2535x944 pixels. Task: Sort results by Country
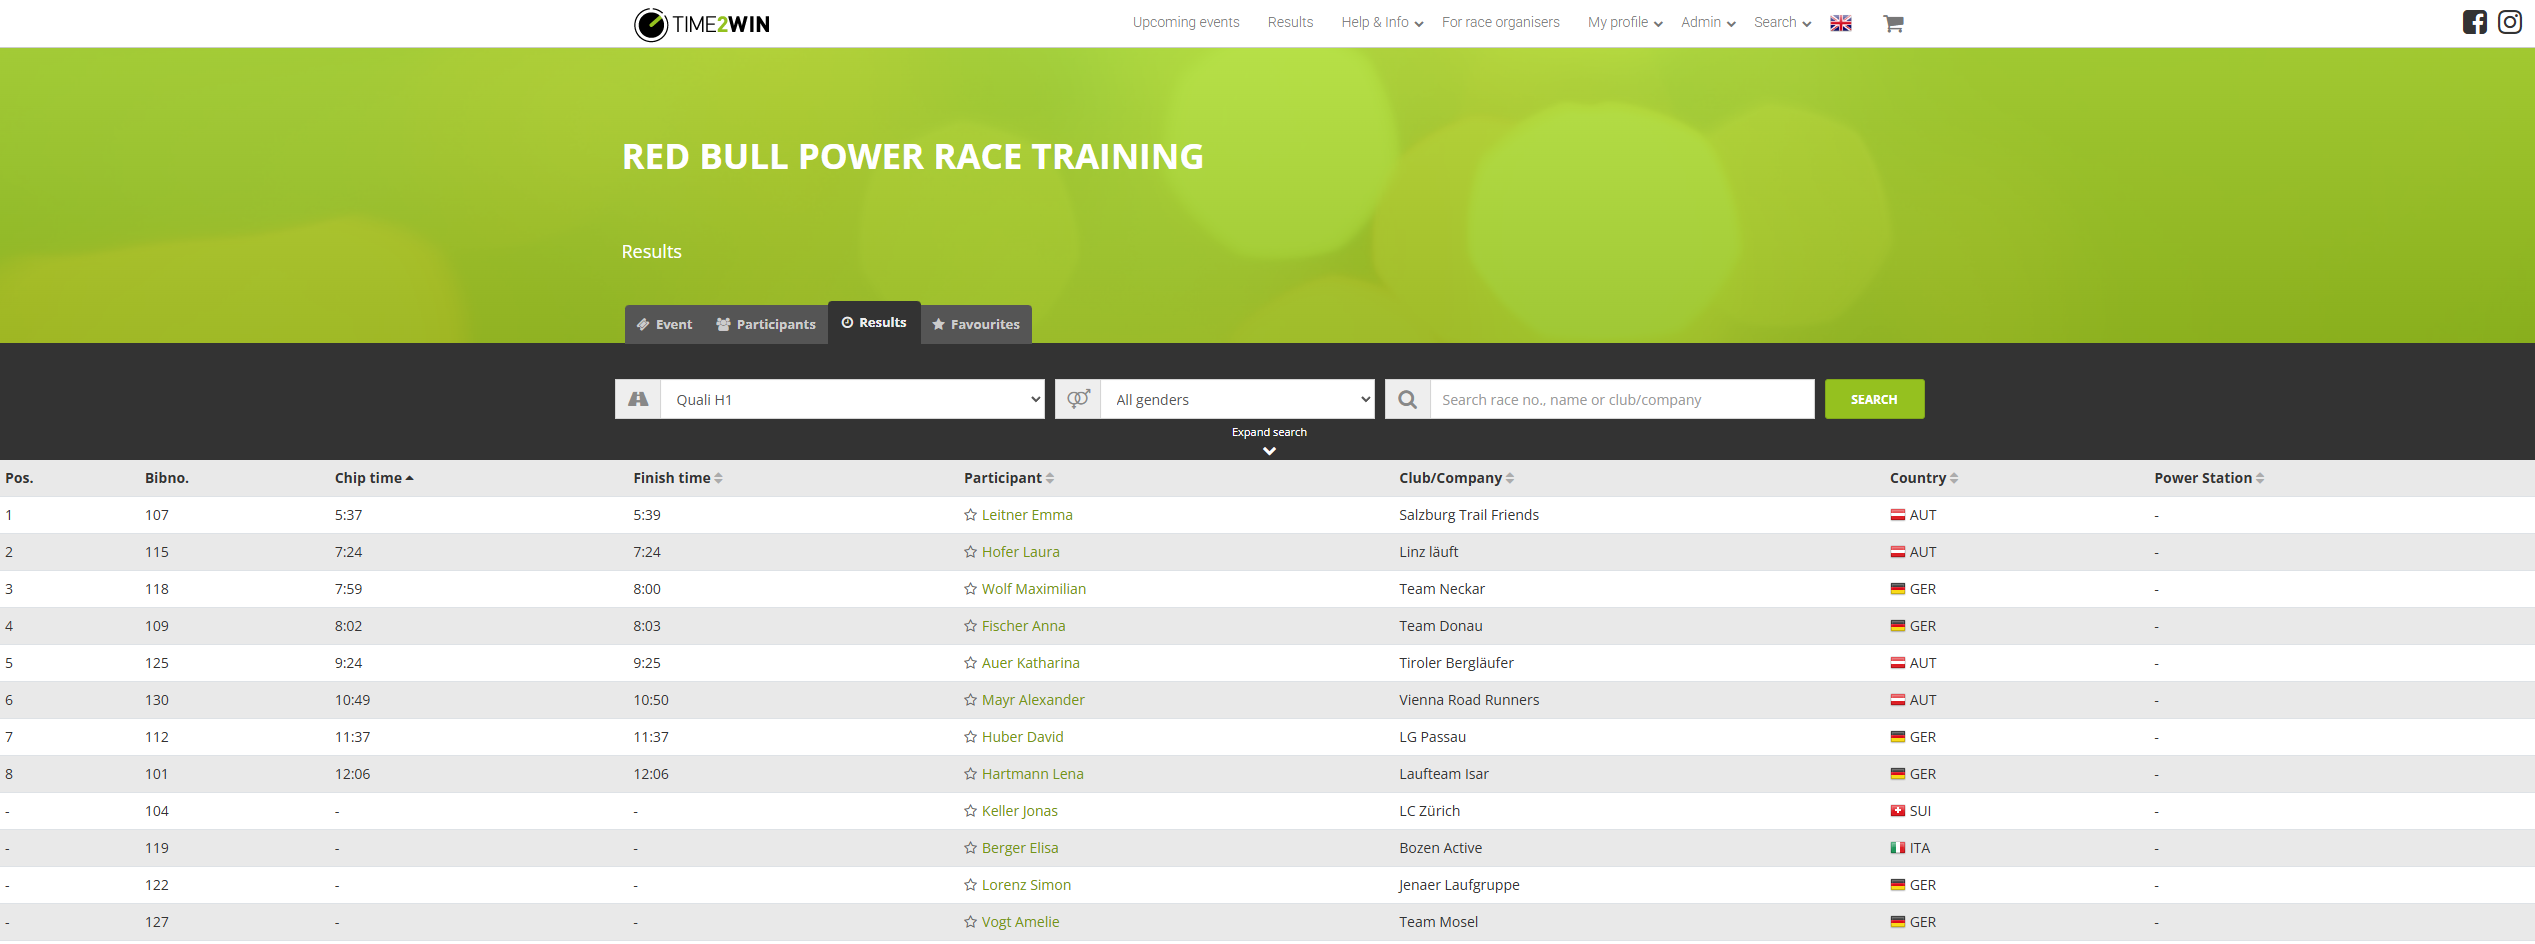pyautogui.click(x=1924, y=478)
